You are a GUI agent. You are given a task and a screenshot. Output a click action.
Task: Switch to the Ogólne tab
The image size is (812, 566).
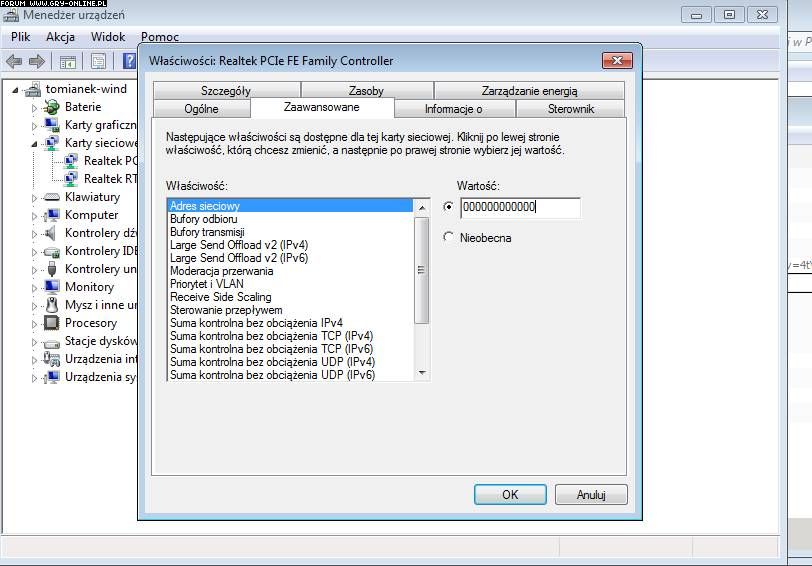tap(201, 109)
